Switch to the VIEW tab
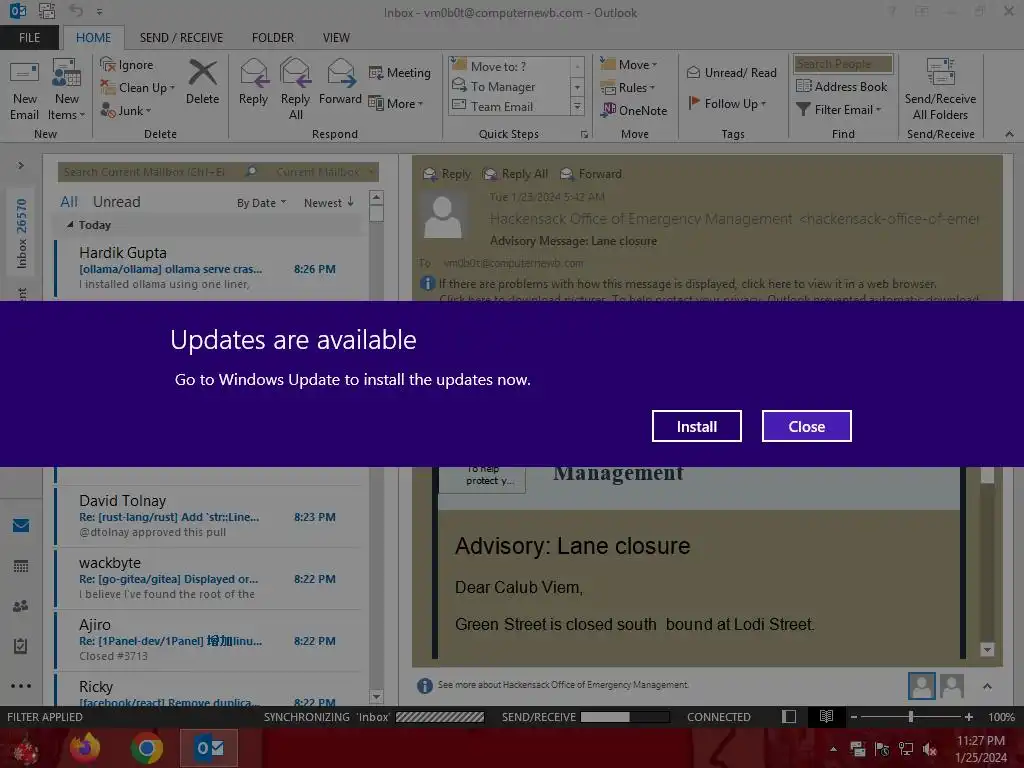Image resolution: width=1024 pixels, height=768 pixels. 336,38
